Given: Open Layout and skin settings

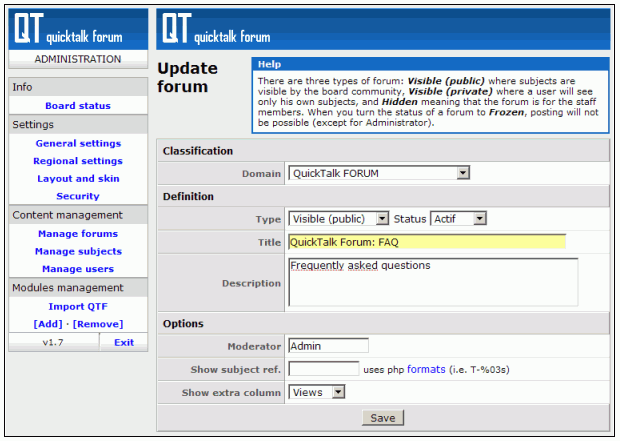Looking at the screenshot, I should pos(77,179).
